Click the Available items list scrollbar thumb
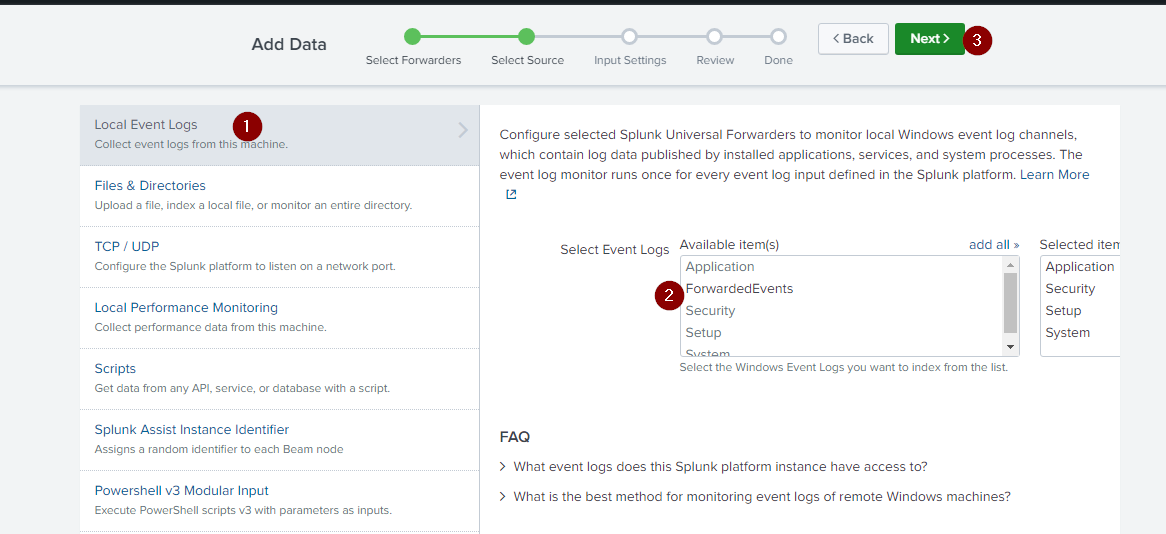The width and height of the screenshot is (1166, 534). click(1010, 303)
